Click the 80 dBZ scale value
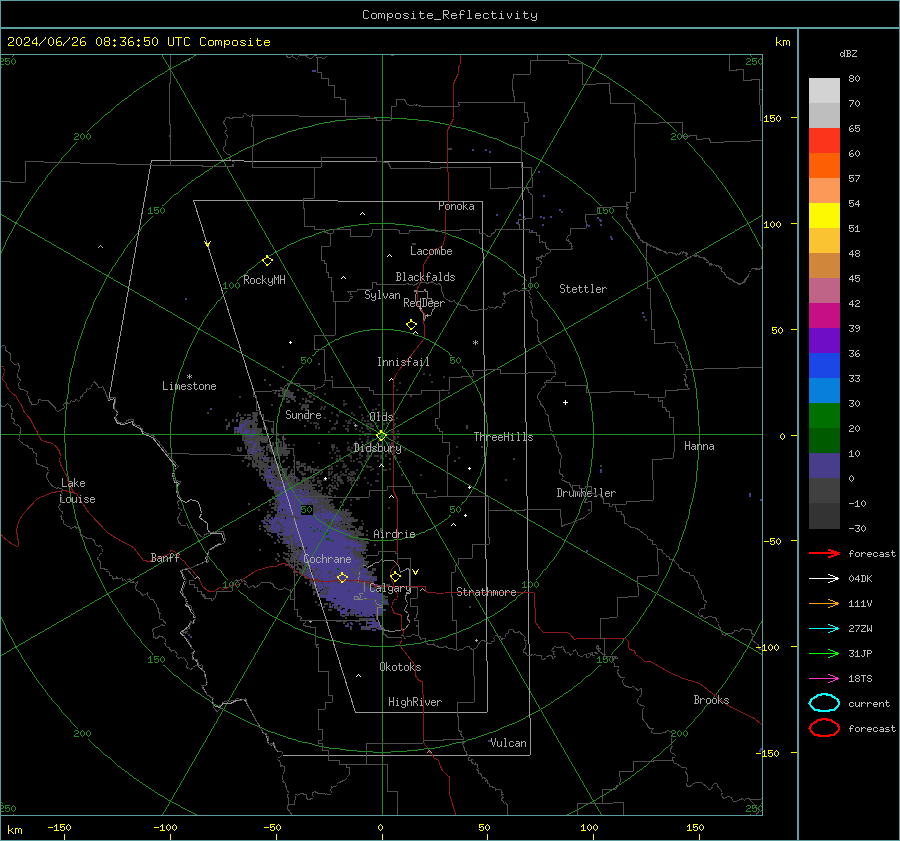Image resolution: width=900 pixels, height=841 pixels. 854,79
